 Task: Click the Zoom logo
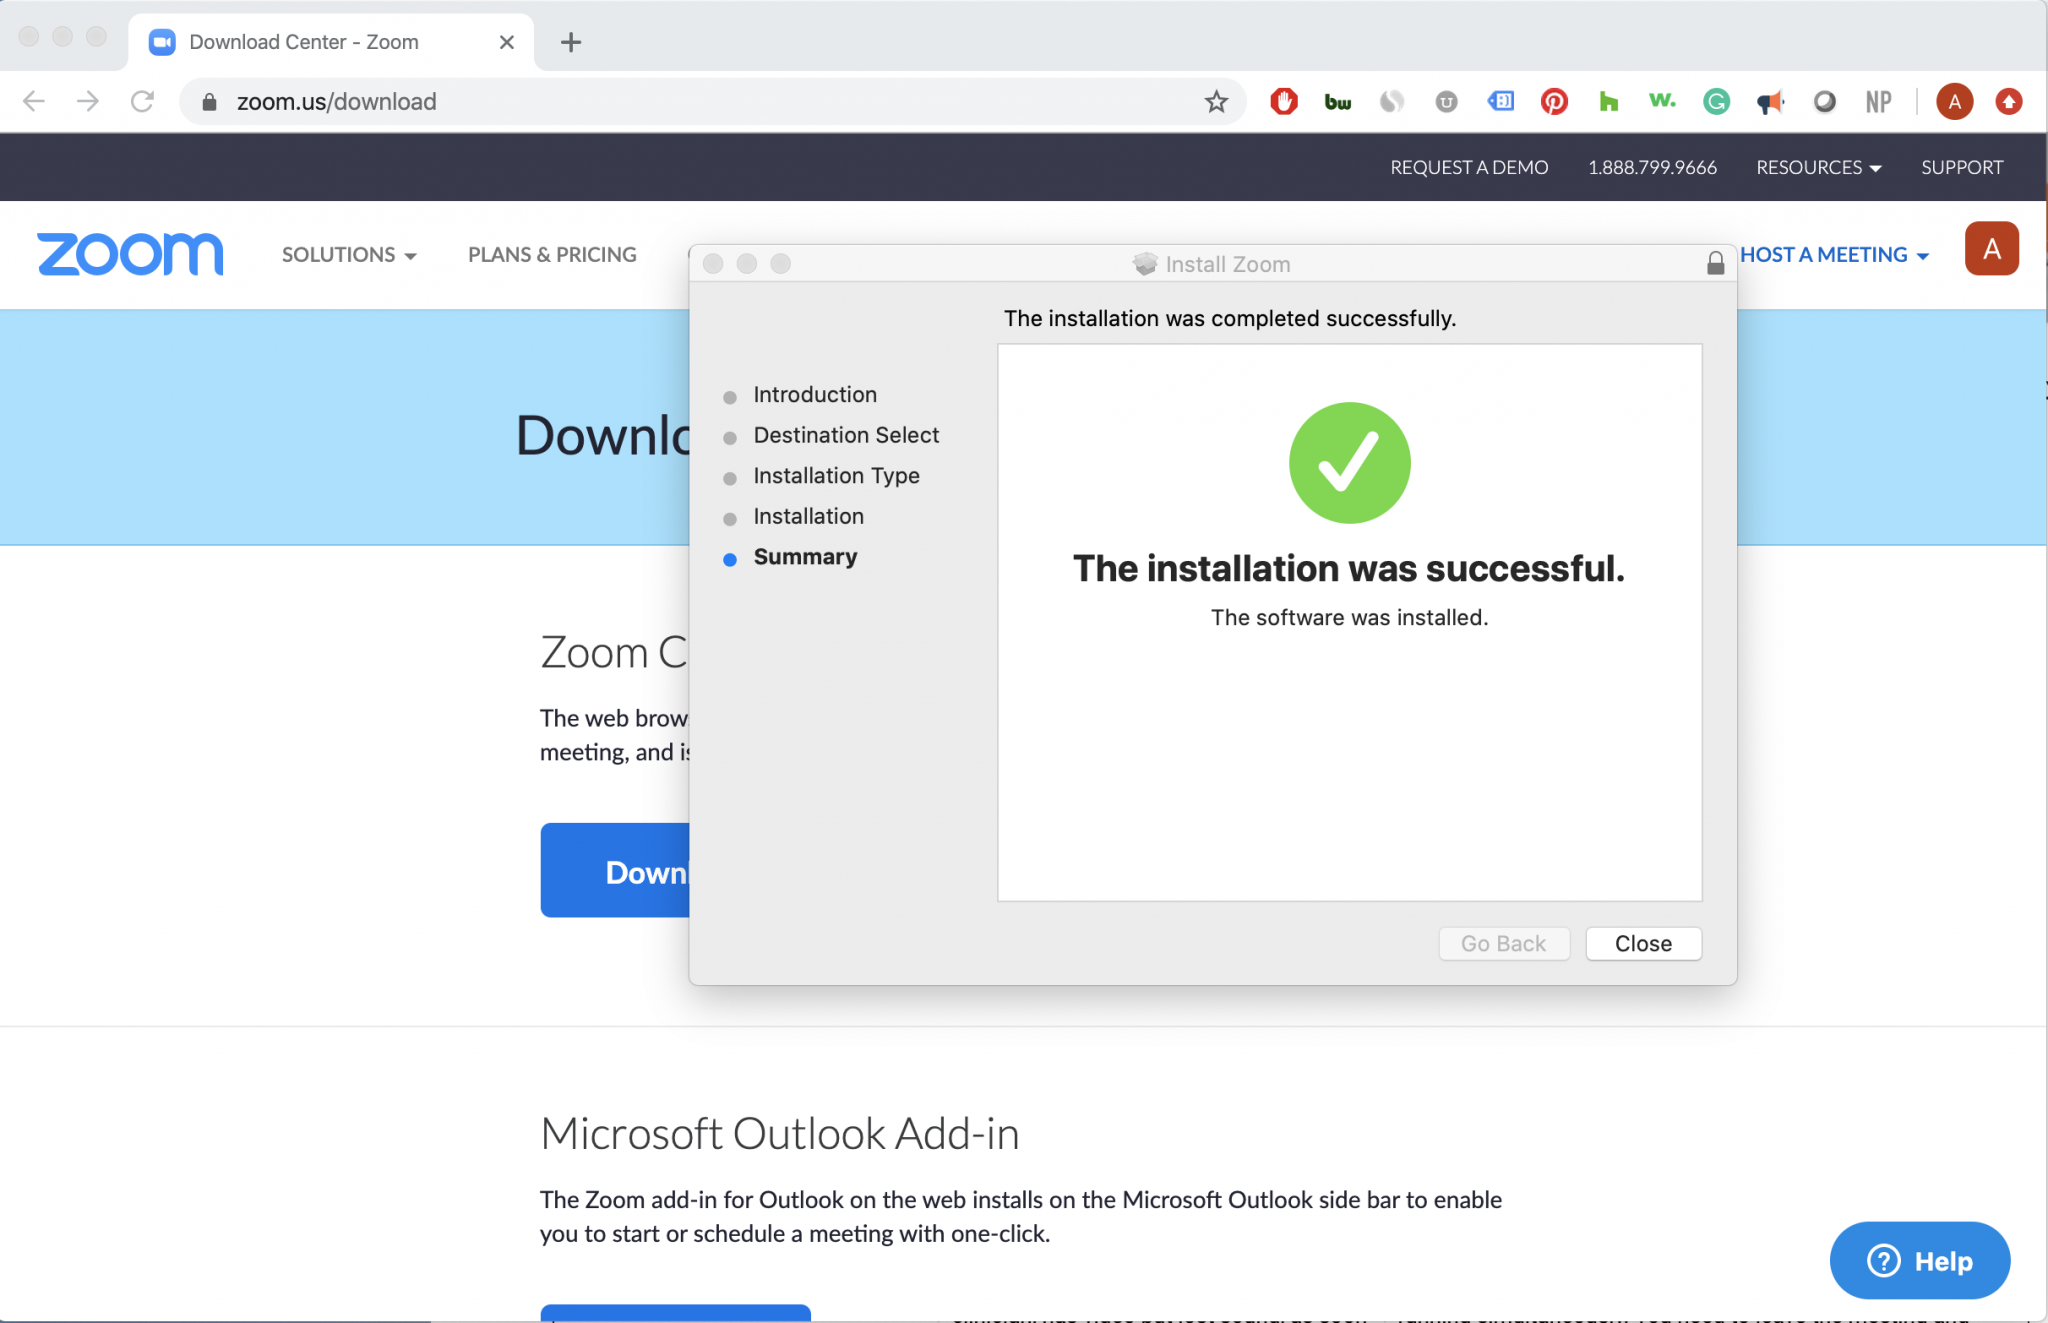(x=130, y=254)
